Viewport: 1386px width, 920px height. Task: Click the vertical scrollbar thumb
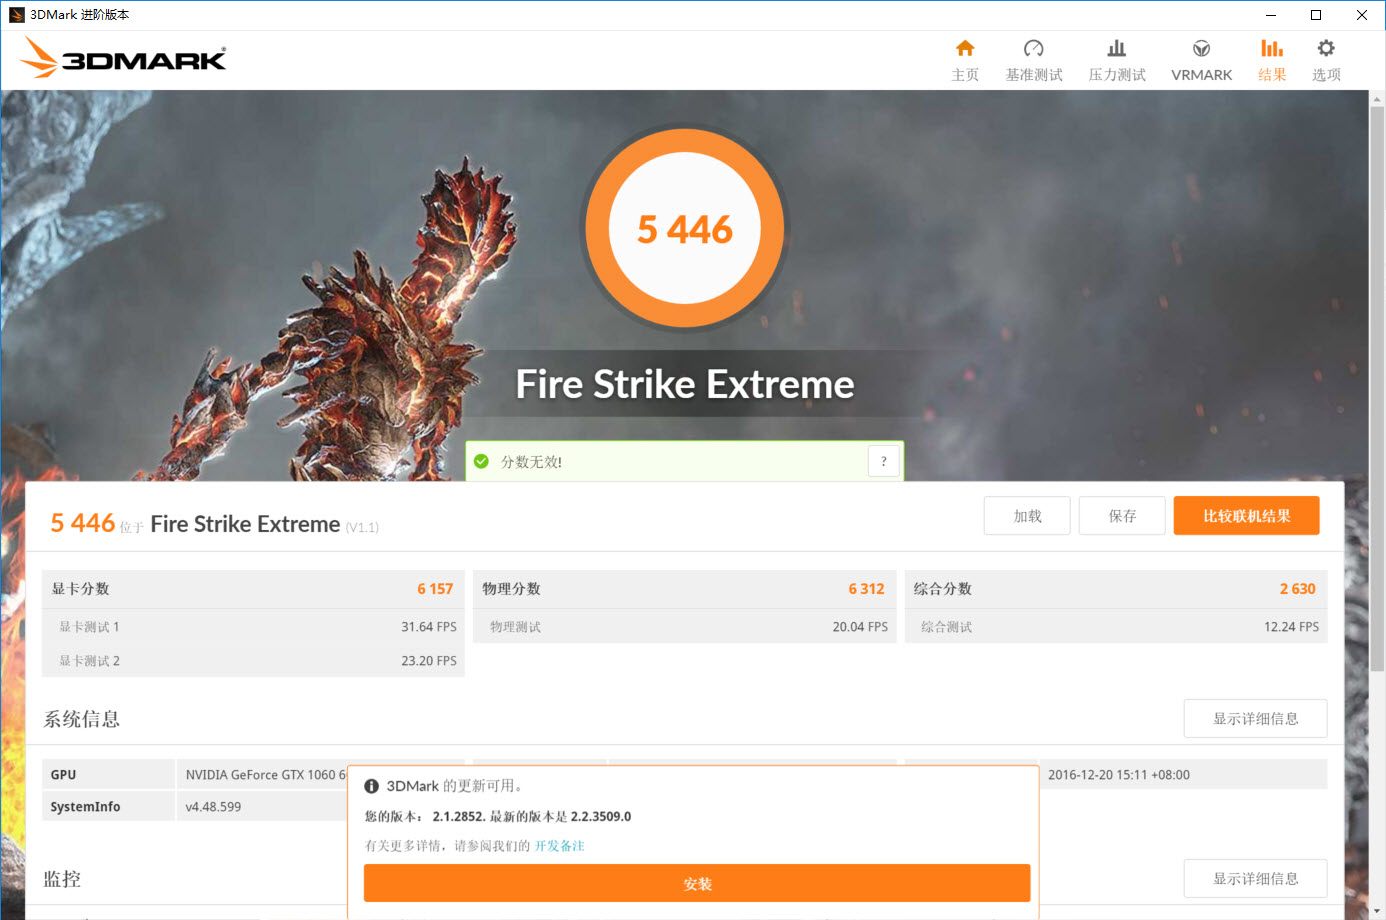click(1377, 388)
